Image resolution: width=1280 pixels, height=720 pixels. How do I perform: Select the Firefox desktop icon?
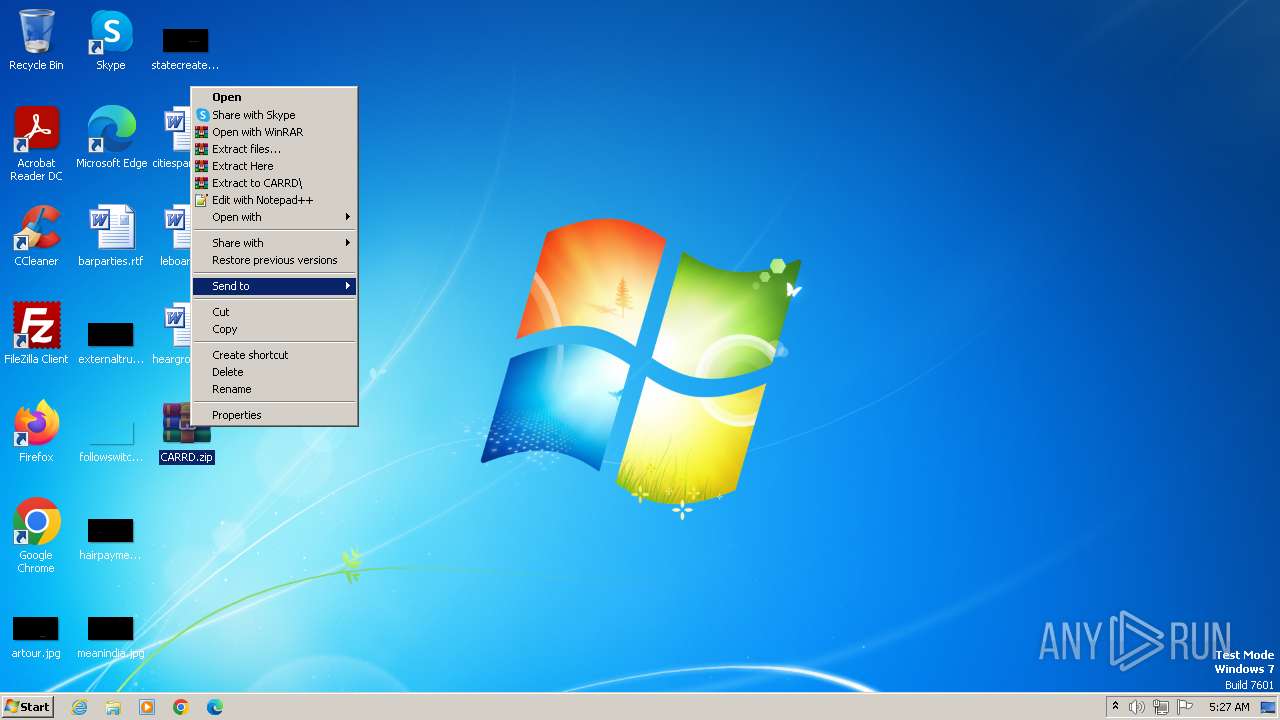click(36, 431)
